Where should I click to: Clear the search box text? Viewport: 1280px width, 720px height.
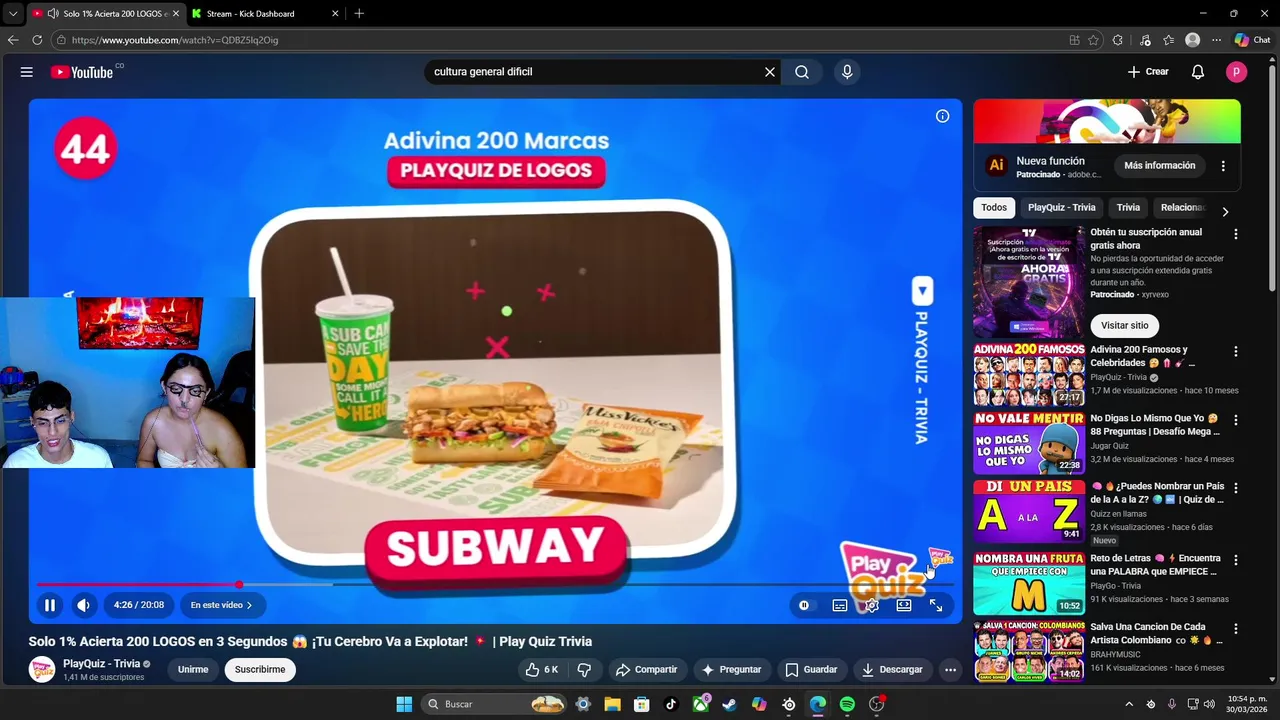tap(770, 72)
